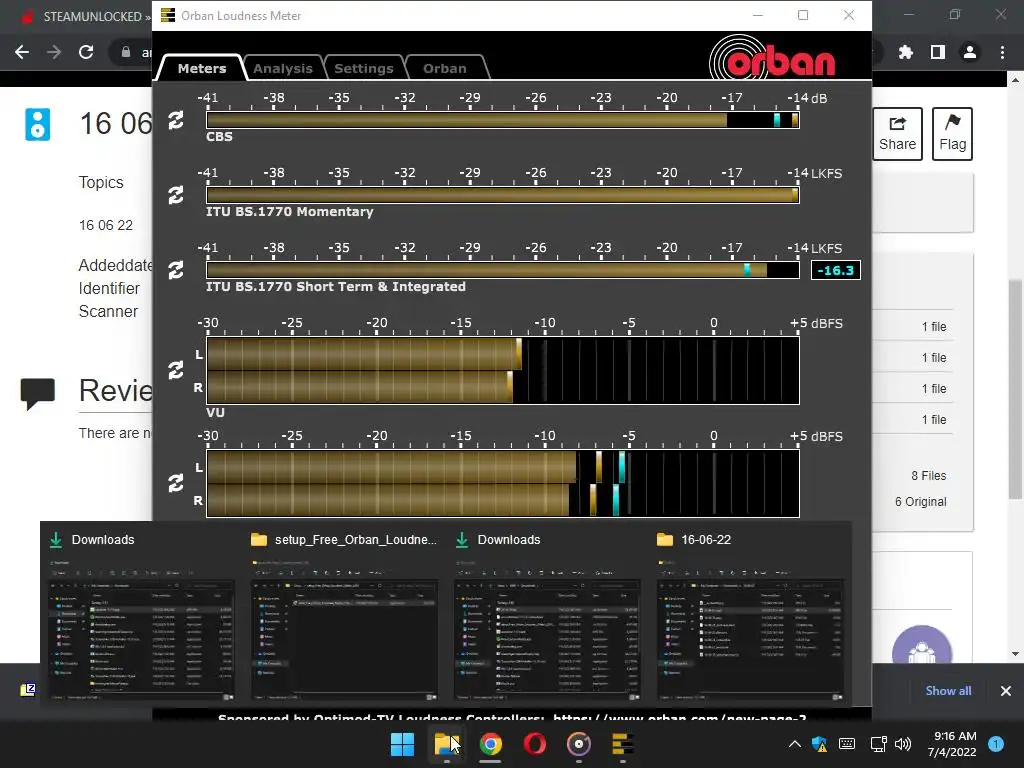
Task: Click the Orban logo
Action: [773, 57]
